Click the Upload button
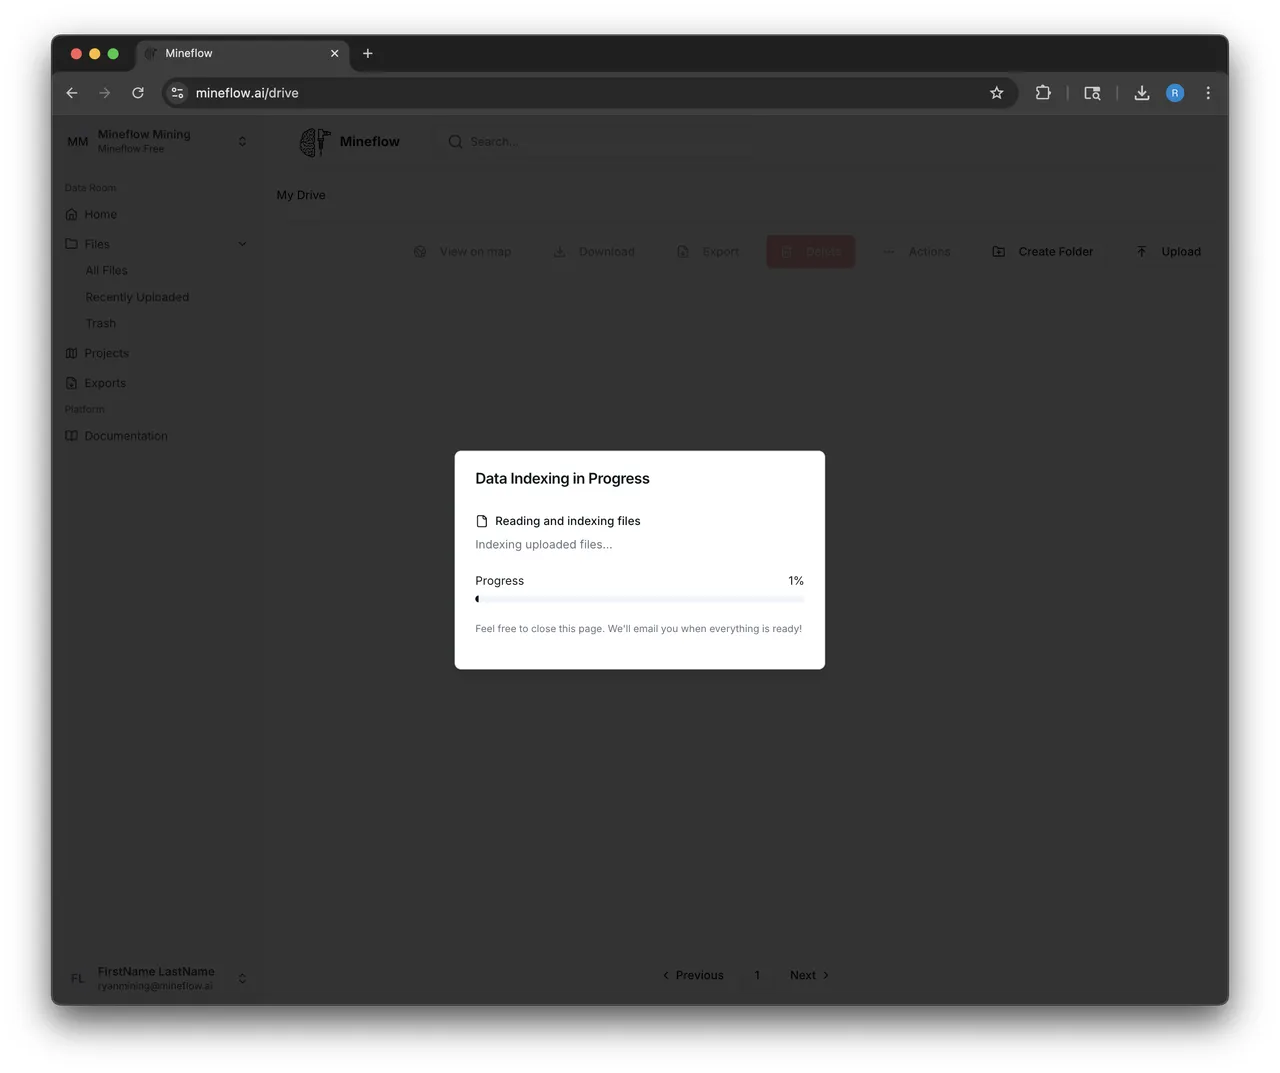Image resolution: width=1280 pixels, height=1073 pixels. coord(1169,252)
